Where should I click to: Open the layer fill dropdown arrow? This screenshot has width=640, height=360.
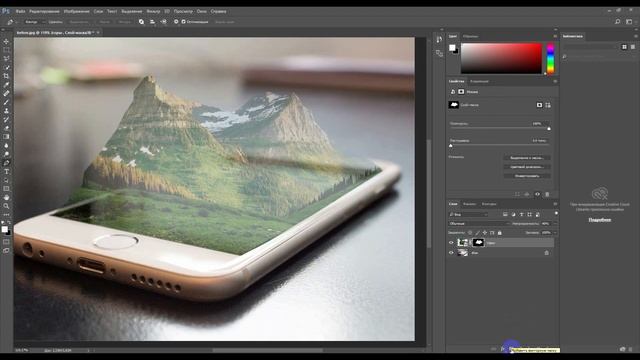(555, 233)
